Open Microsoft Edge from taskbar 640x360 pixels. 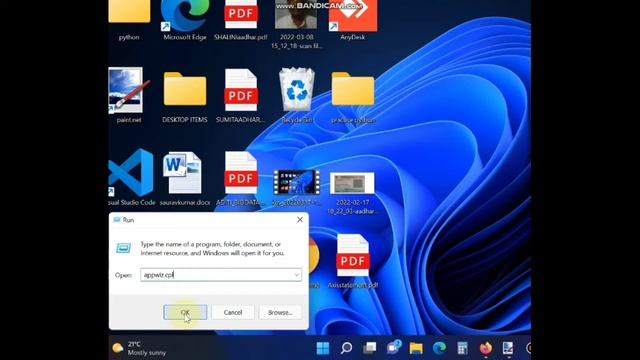point(440,348)
